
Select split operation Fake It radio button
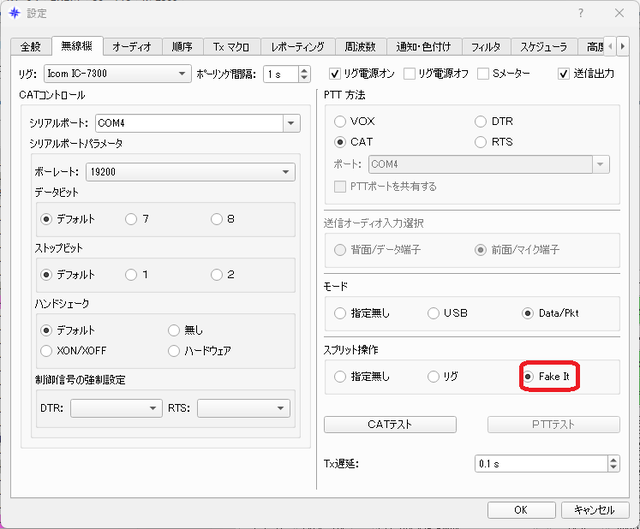click(528, 376)
